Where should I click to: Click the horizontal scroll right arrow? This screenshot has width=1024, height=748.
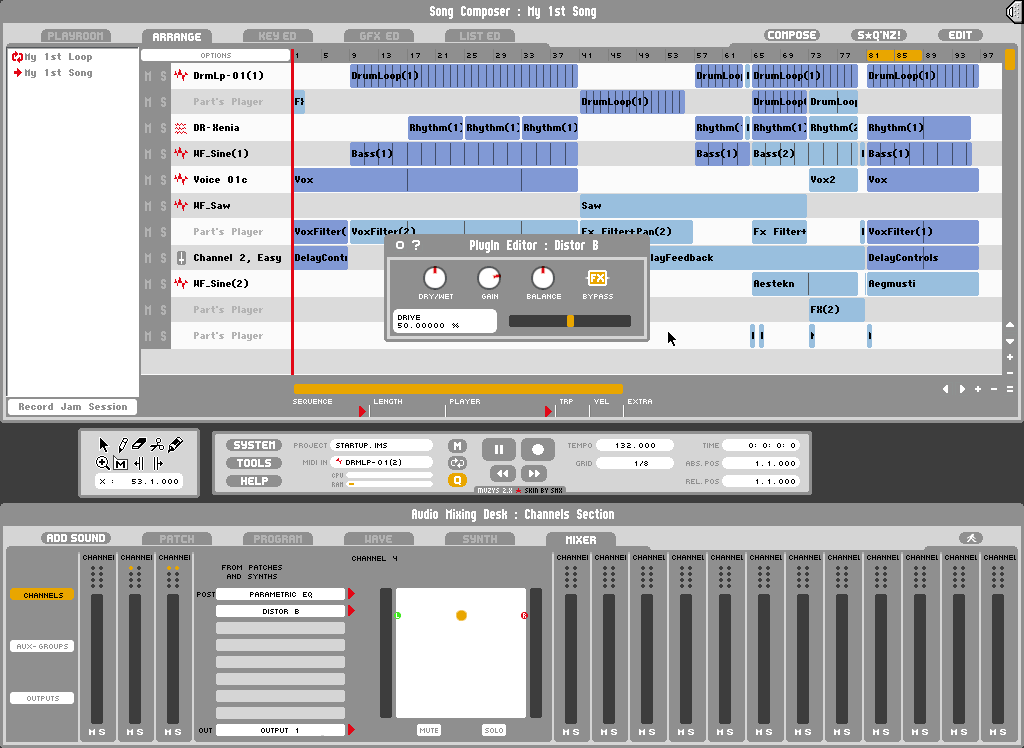point(961,389)
